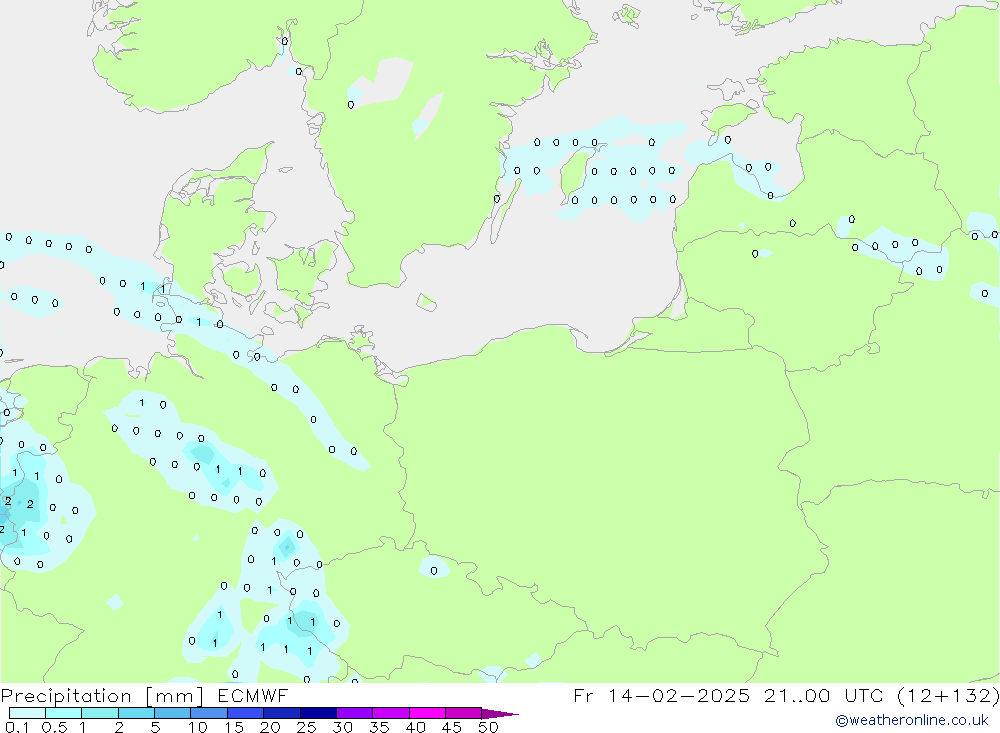Select the 15–20 mm legend swatch
The height and width of the screenshot is (733, 1000).
(x=245, y=713)
